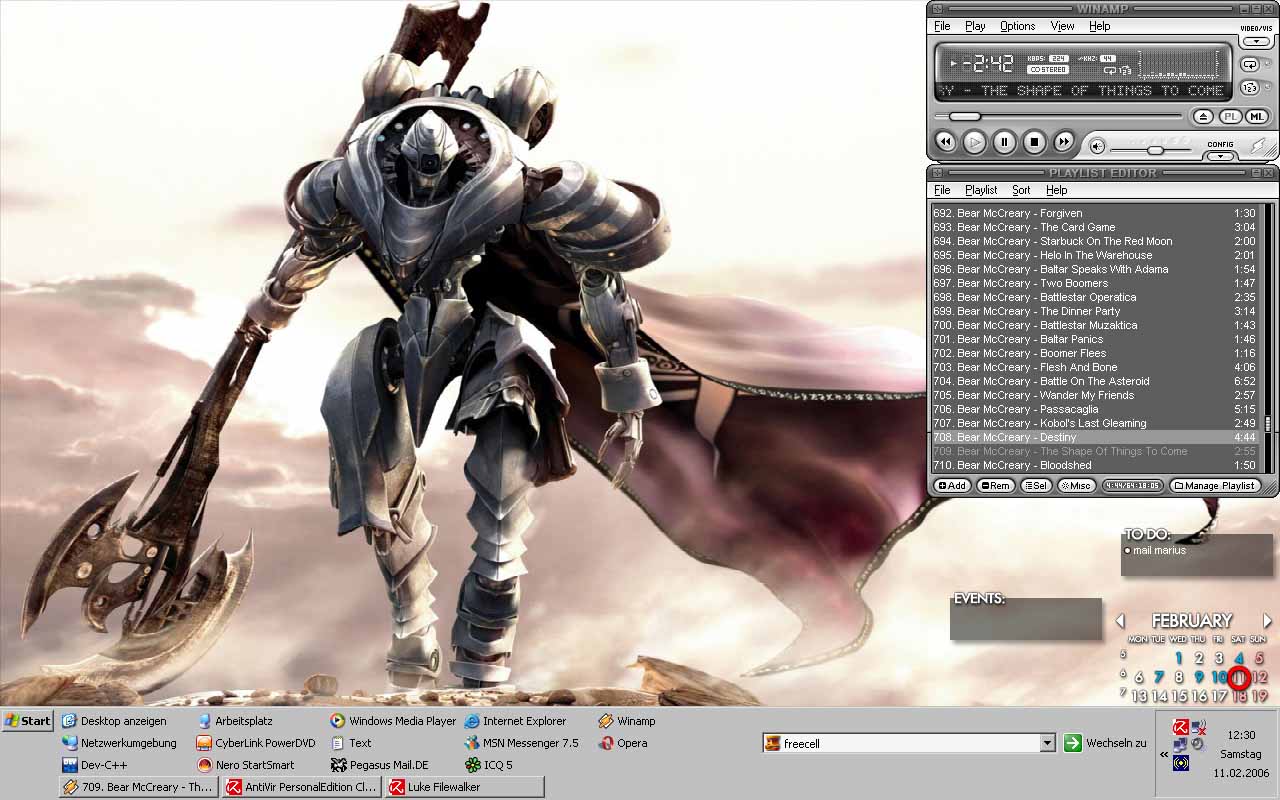
Task: Toggle Winamp repeat mode button
Action: coord(1250,64)
